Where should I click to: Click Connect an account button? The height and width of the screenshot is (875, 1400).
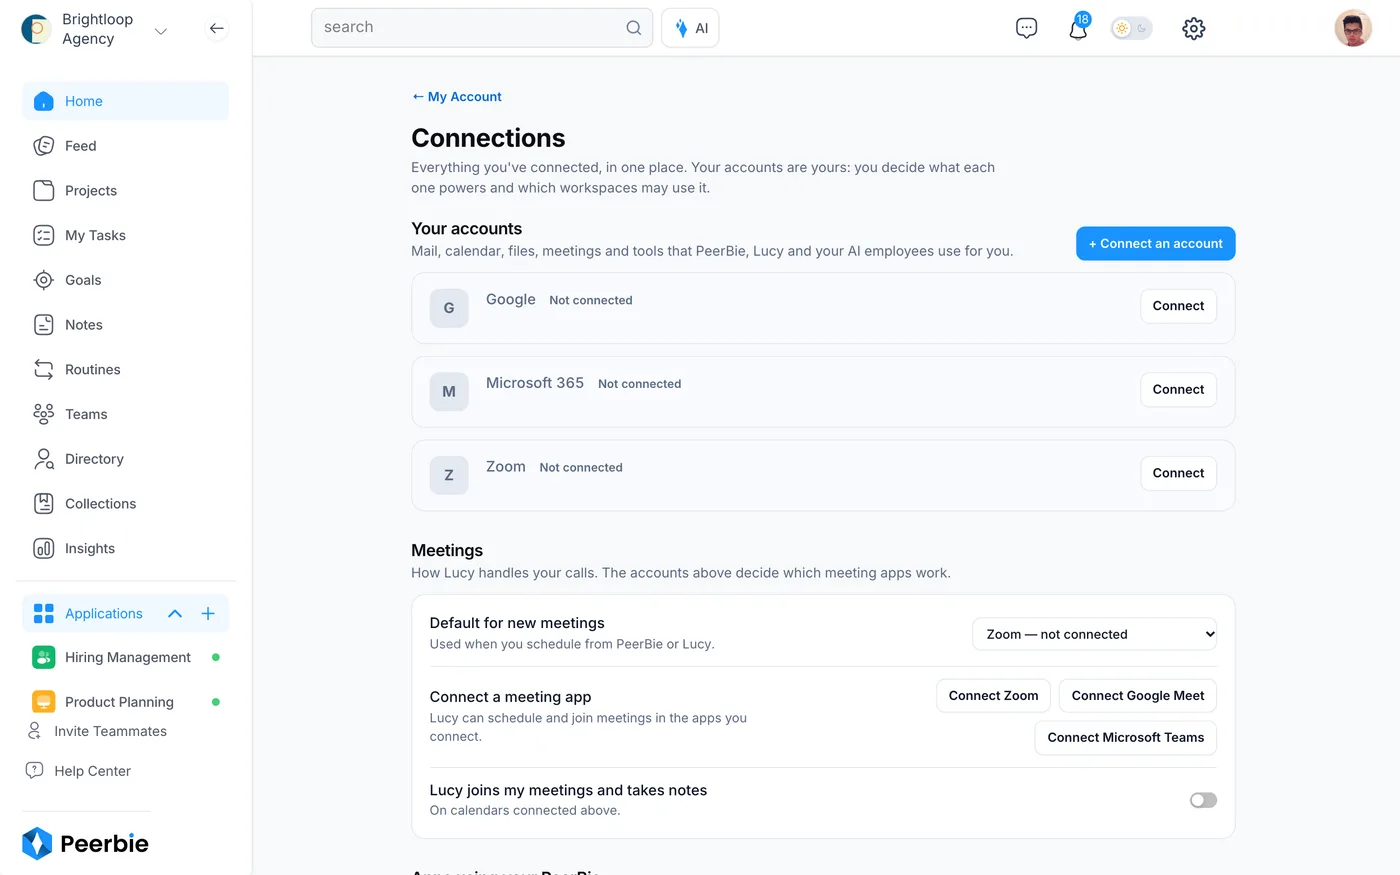pyautogui.click(x=1155, y=243)
